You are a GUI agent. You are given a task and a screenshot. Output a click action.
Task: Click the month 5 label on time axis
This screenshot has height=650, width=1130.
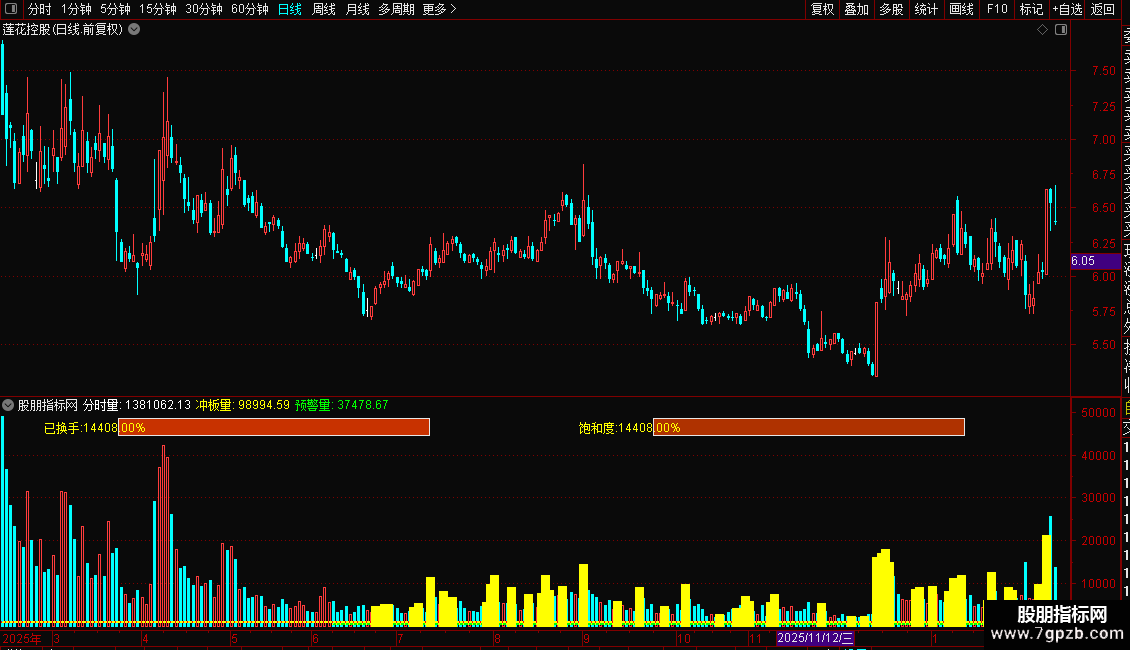[234, 638]
